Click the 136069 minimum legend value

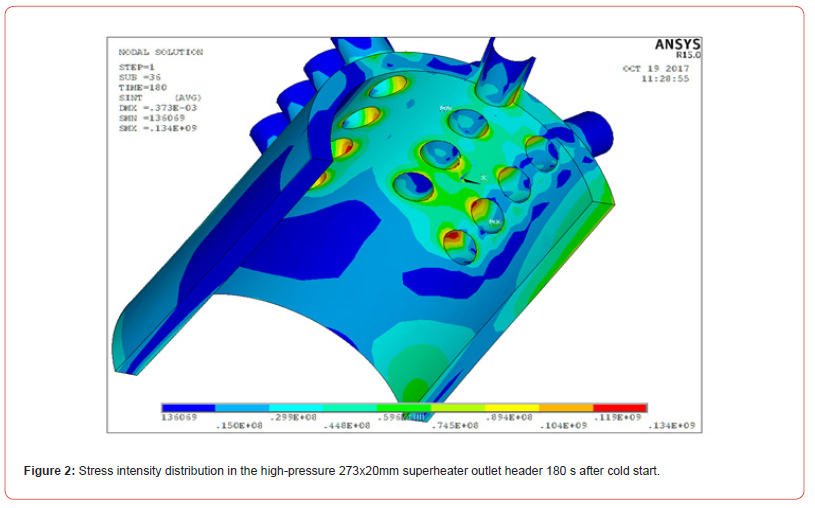click(x=177, y=417)
